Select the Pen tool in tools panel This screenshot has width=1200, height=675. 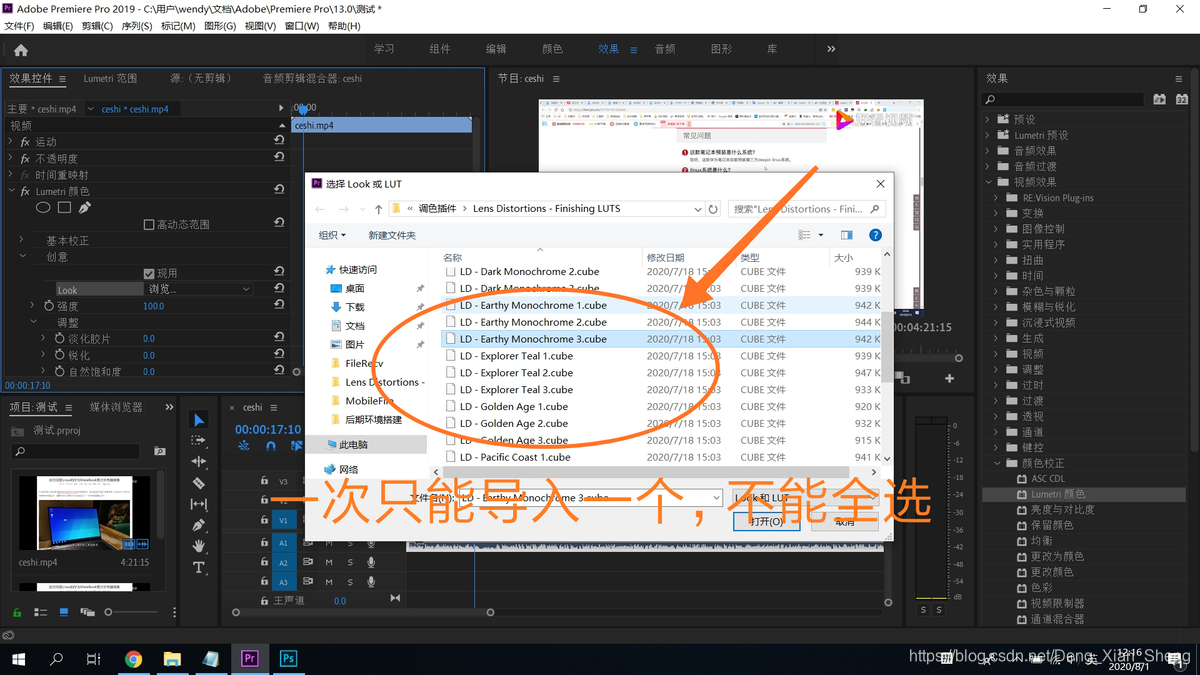[198, 525]
